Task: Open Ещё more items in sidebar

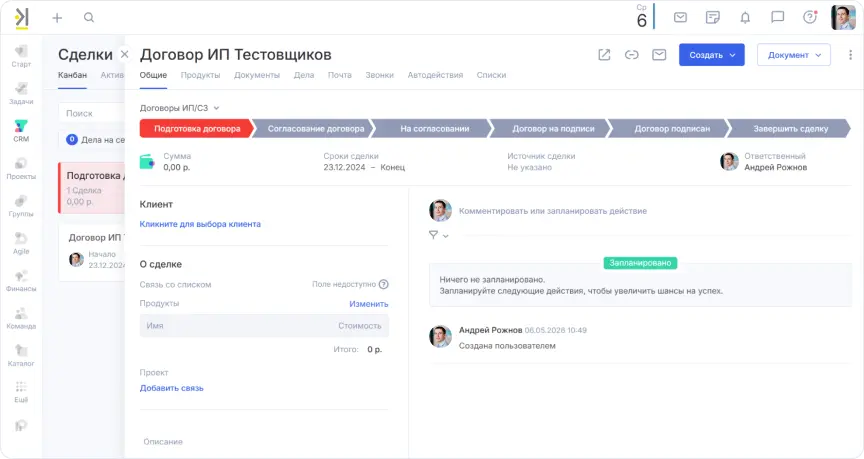Action: point(21,392)
